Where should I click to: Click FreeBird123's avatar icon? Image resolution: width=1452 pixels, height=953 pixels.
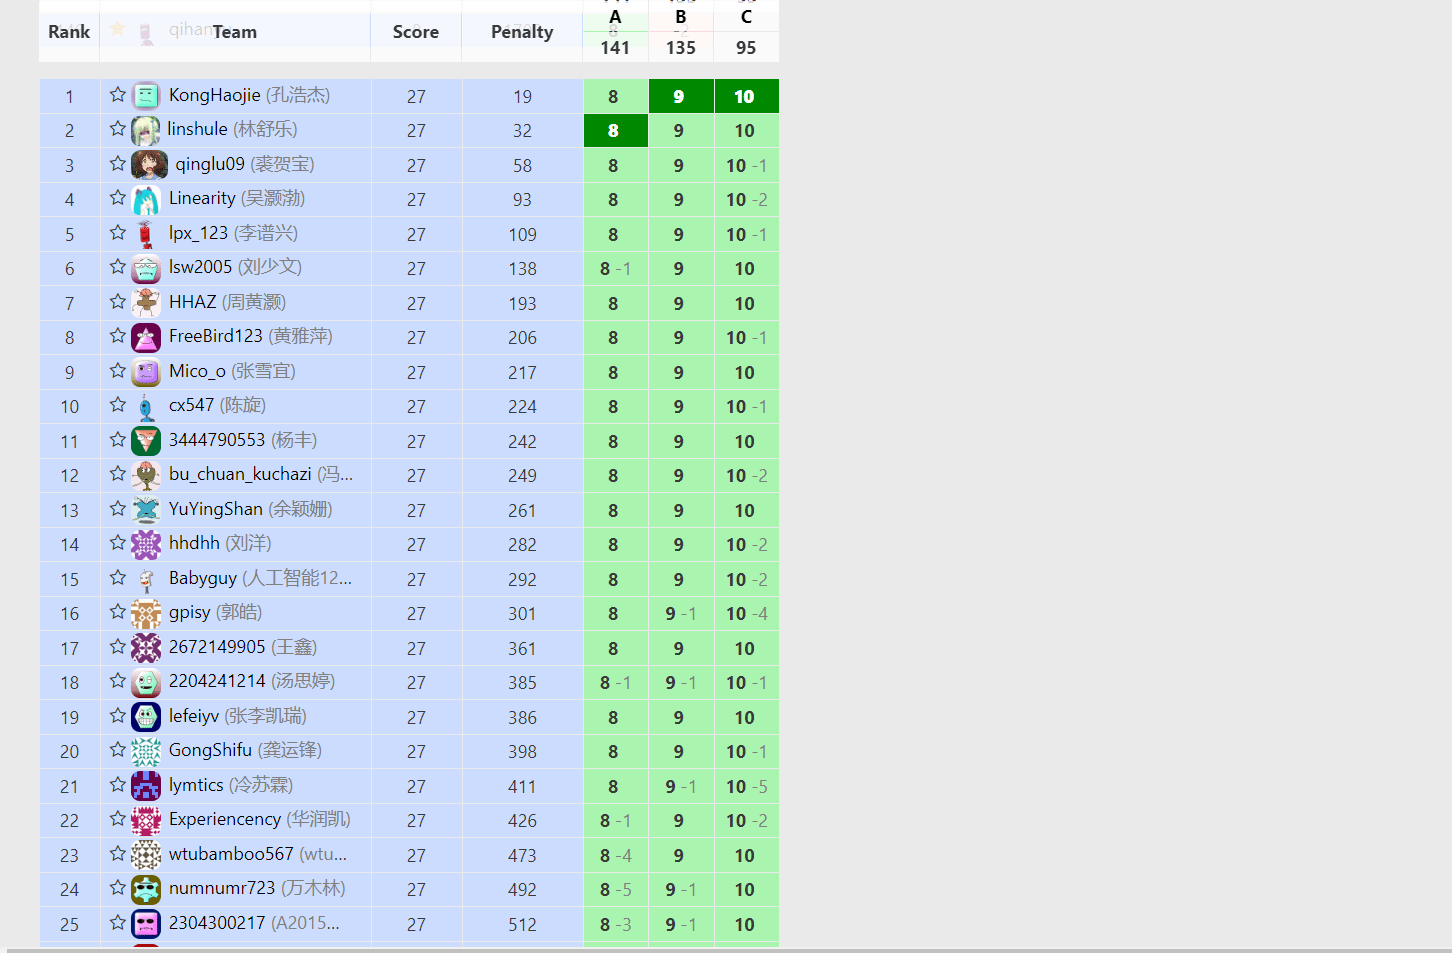point(146,337)
